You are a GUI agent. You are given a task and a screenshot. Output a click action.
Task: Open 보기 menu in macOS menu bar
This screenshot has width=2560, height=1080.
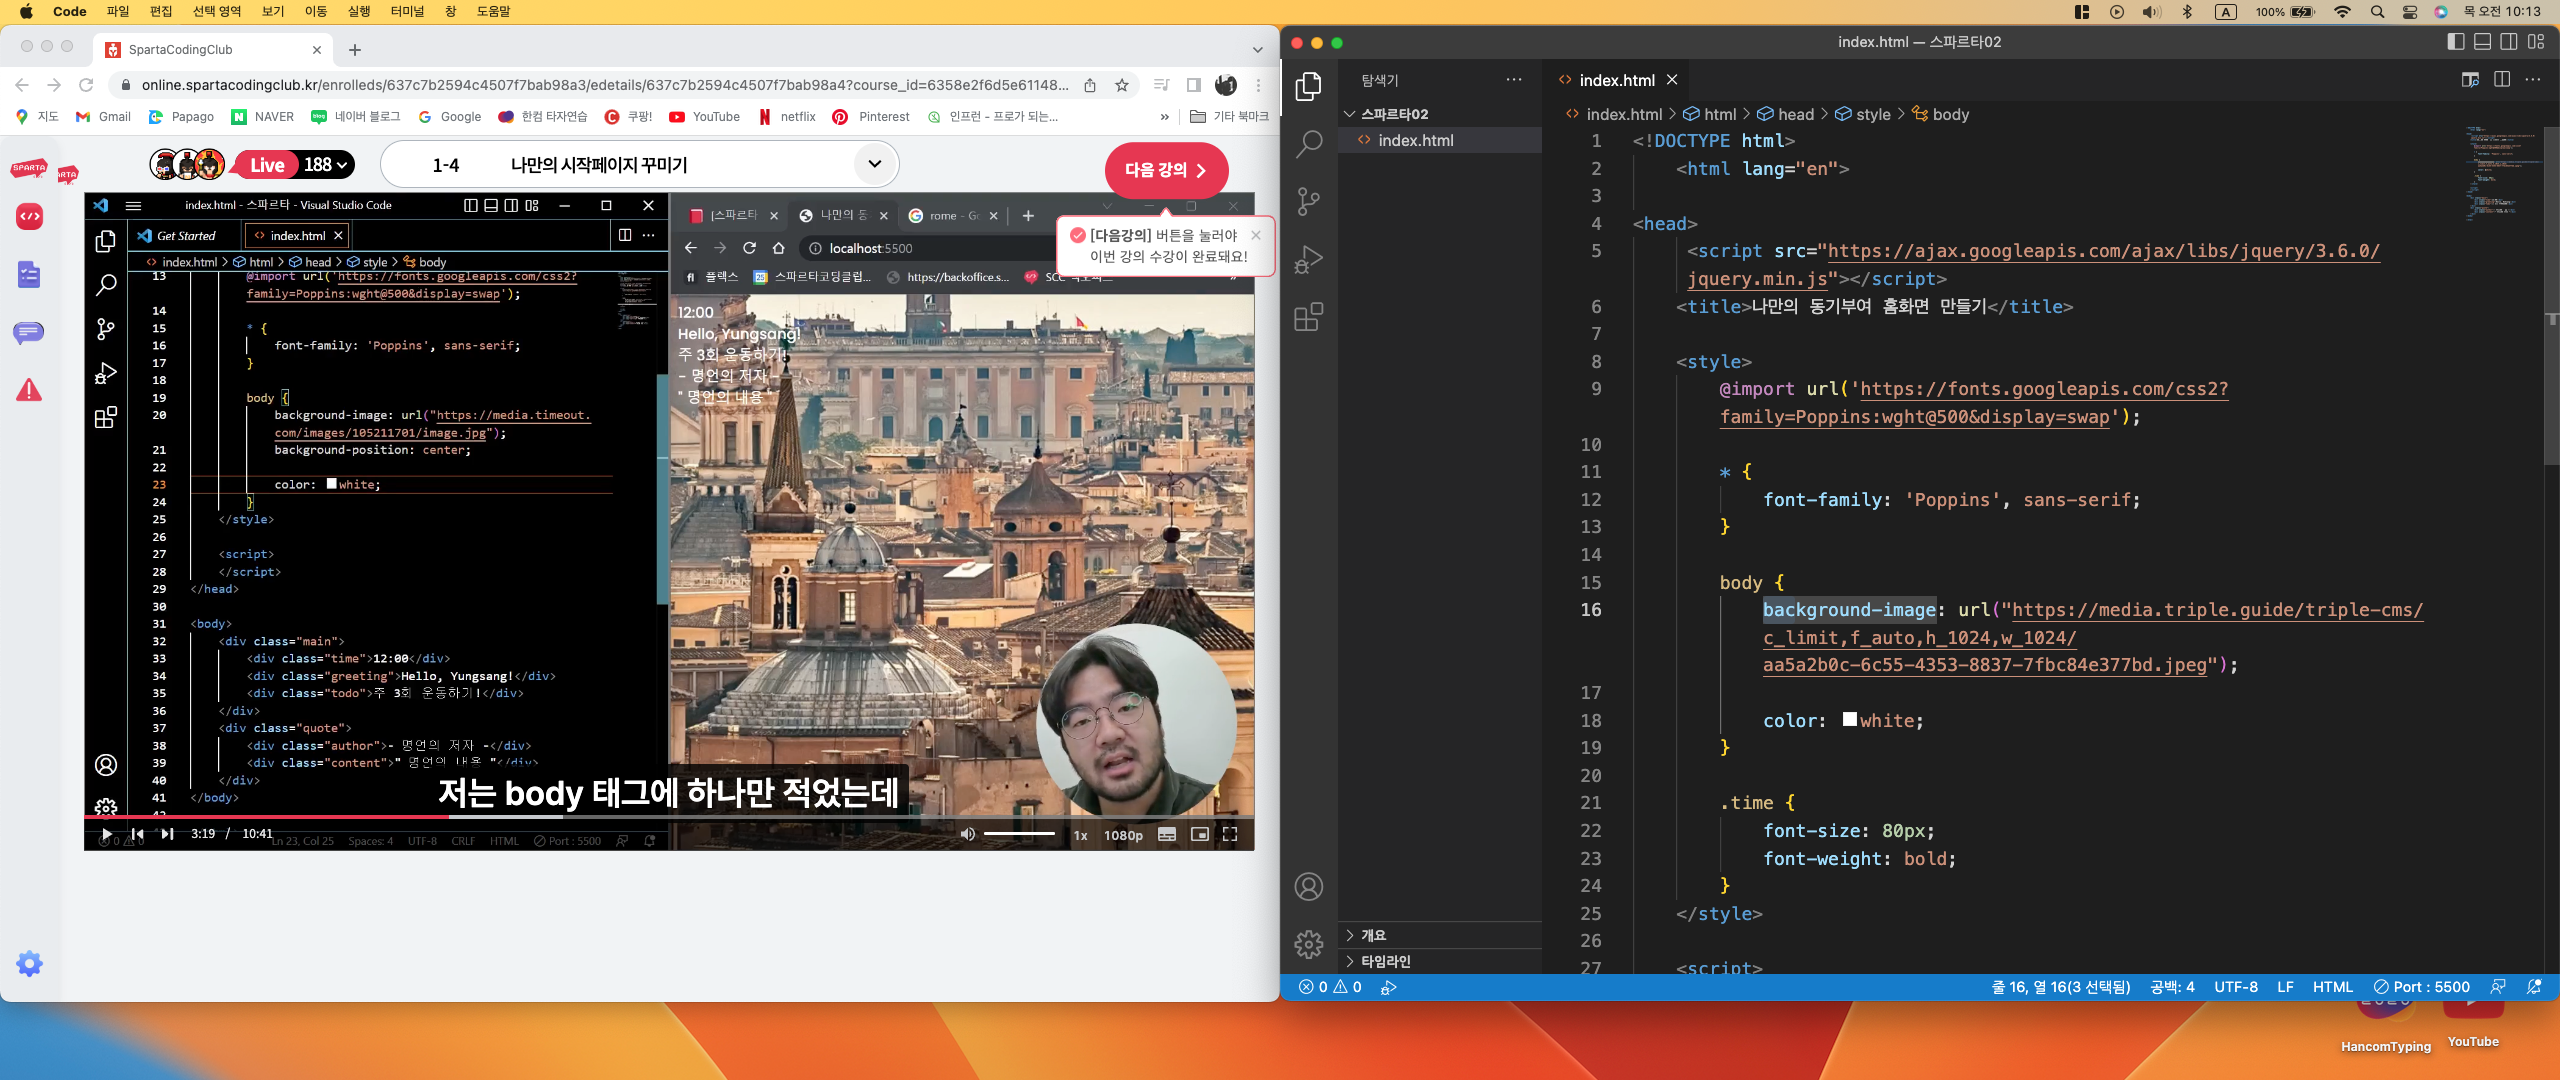click(273, 11)
